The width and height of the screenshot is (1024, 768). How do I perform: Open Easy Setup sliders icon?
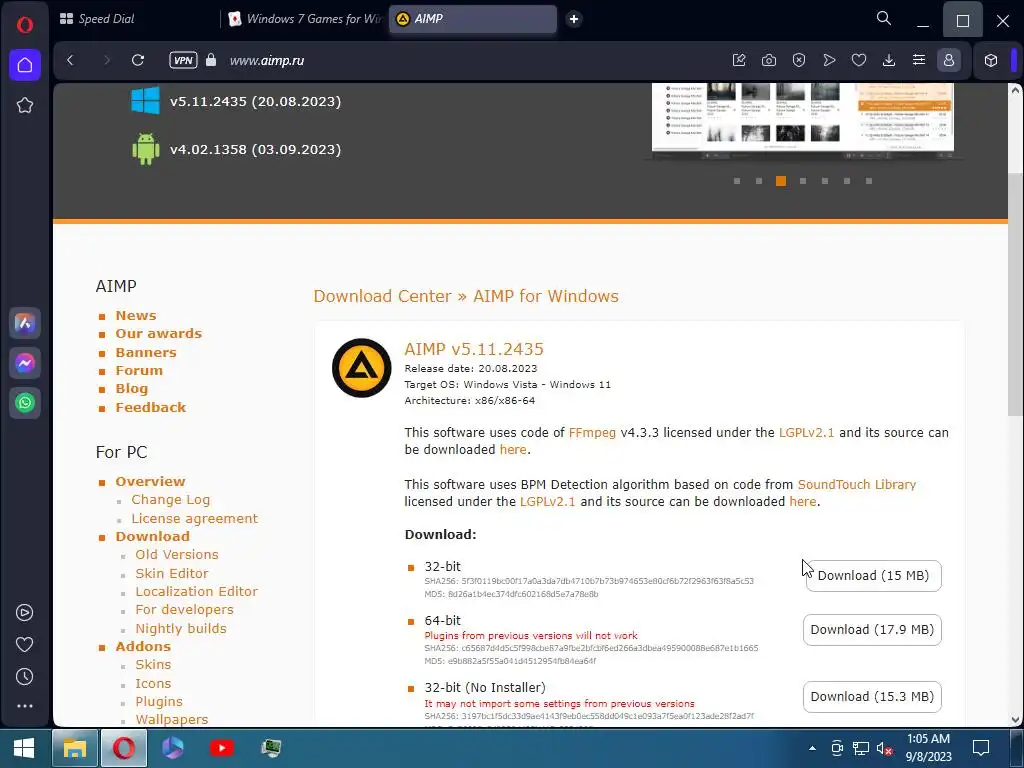919,60
